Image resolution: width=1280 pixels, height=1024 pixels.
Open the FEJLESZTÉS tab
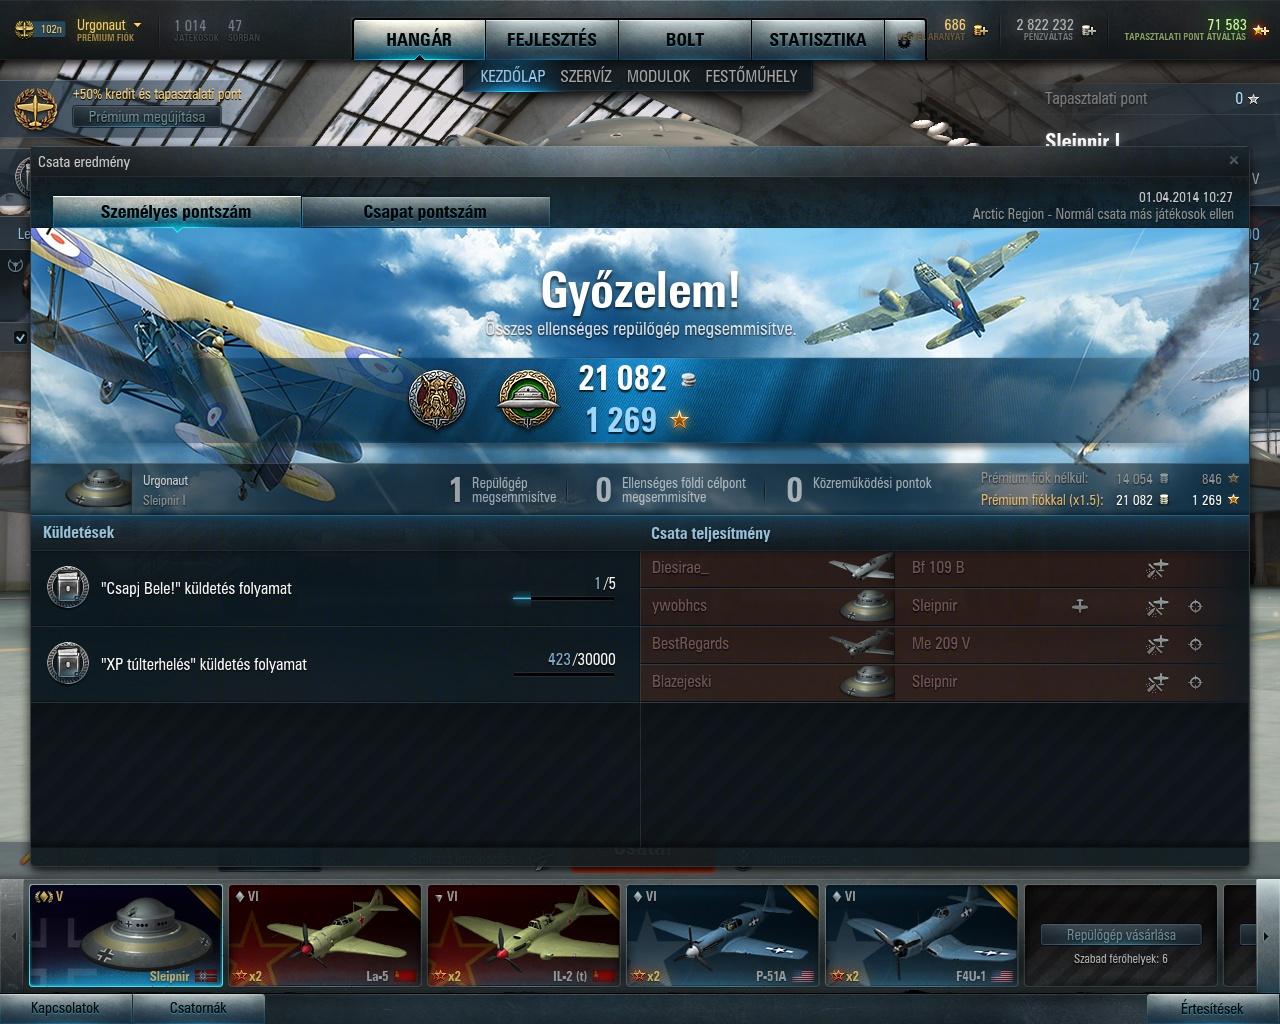tap(551, 40)
